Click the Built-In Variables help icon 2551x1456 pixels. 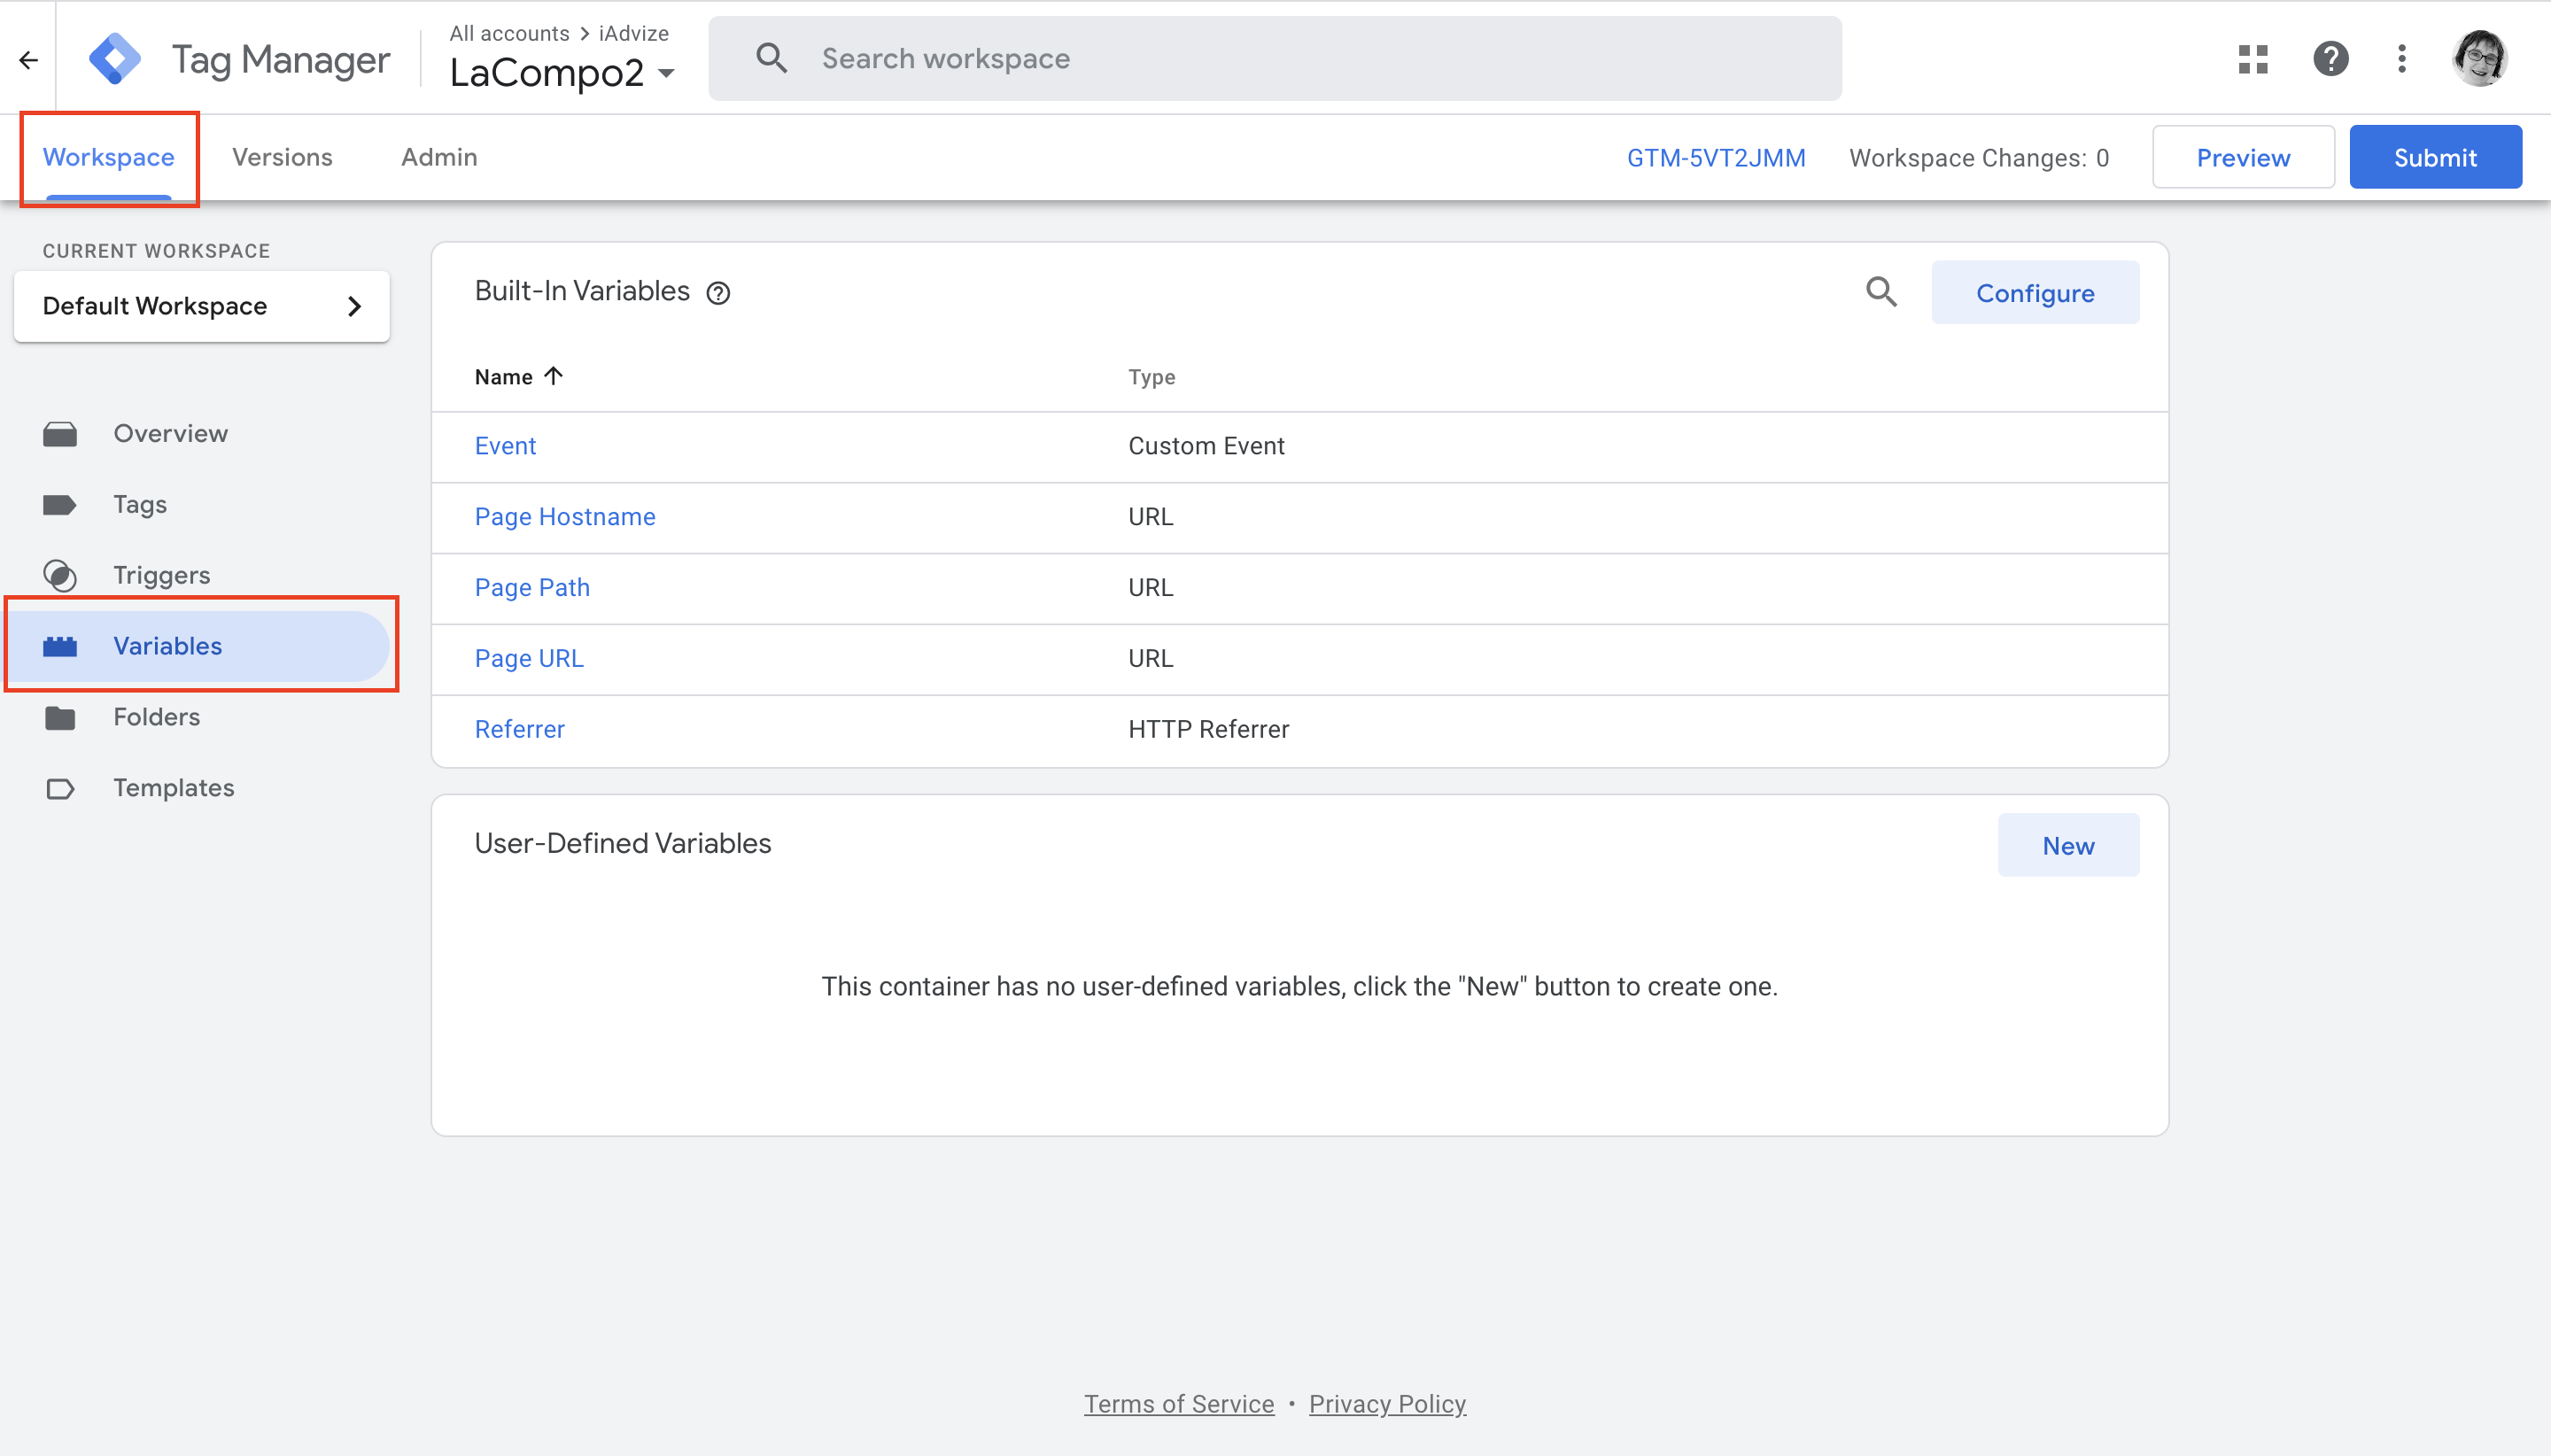(718, 293)
